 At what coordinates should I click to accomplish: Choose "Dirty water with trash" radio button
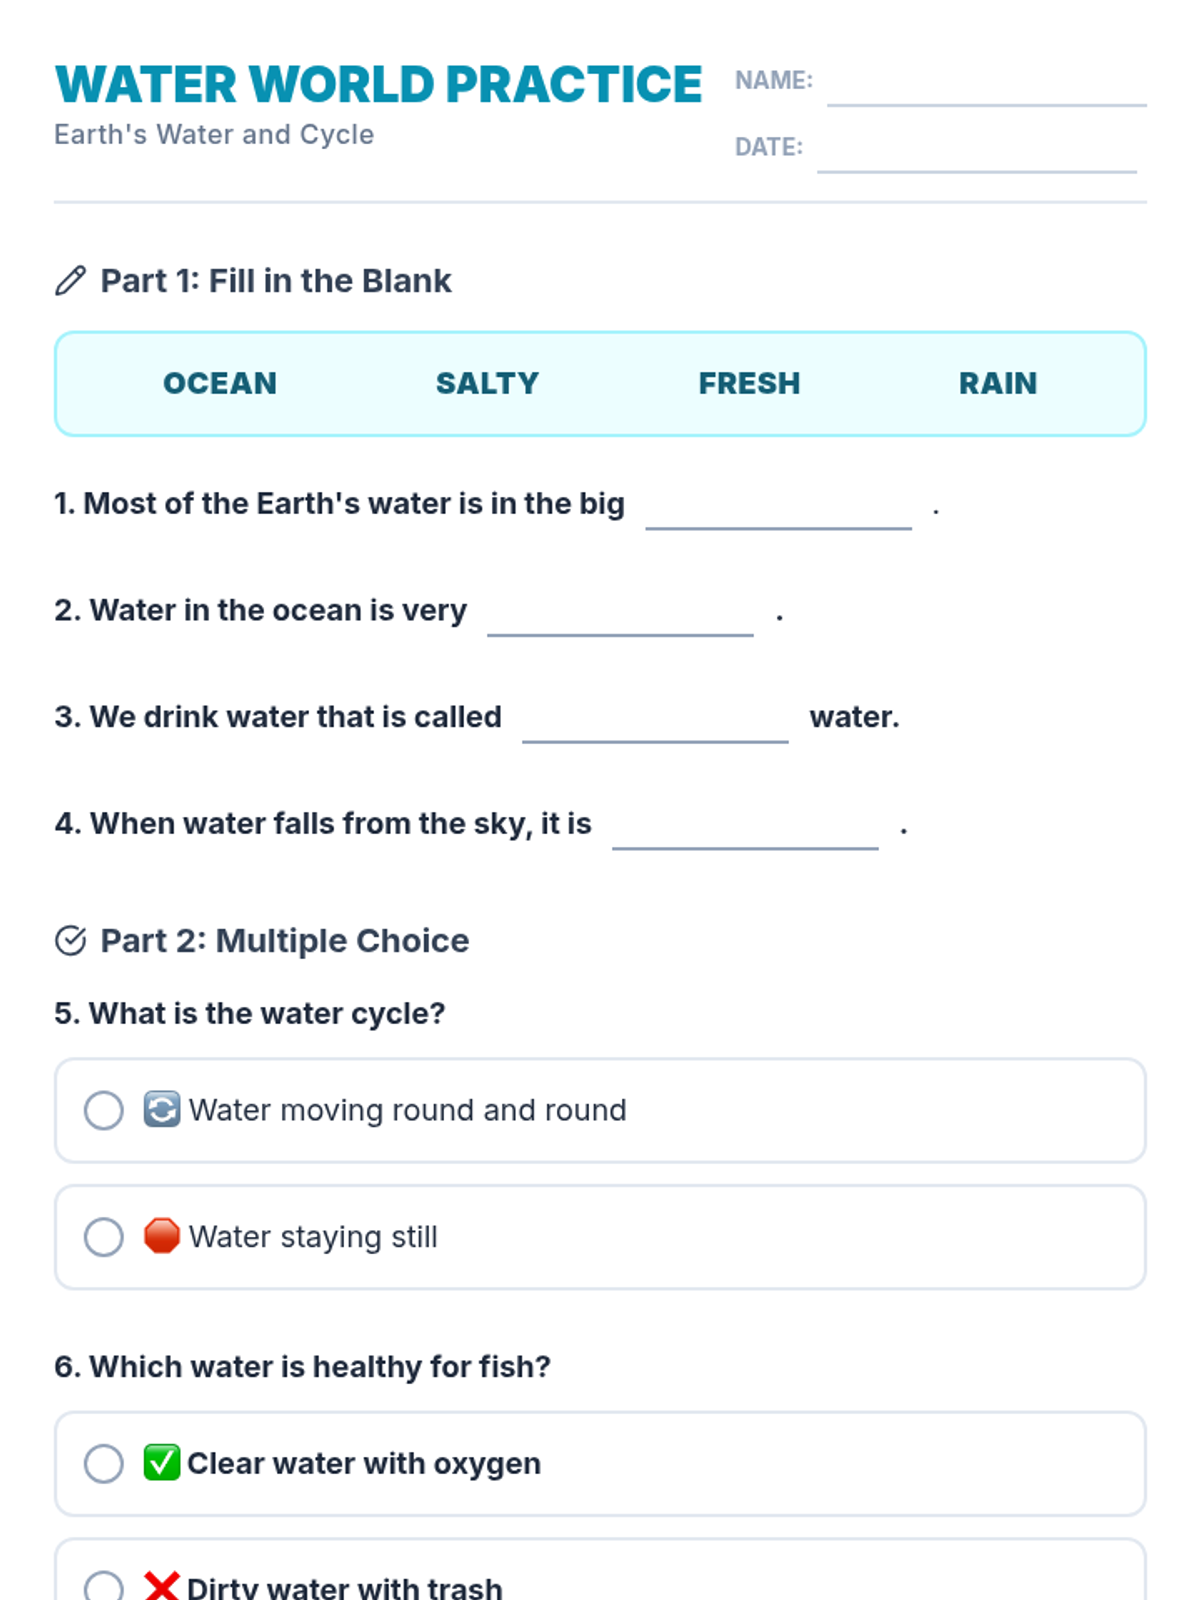(x=104, y=1586)
